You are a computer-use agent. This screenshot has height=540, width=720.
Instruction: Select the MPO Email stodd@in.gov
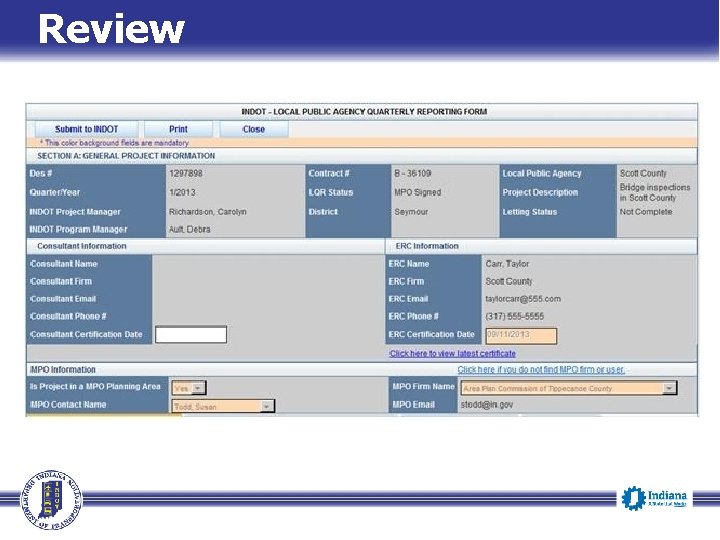click(487, 405)
